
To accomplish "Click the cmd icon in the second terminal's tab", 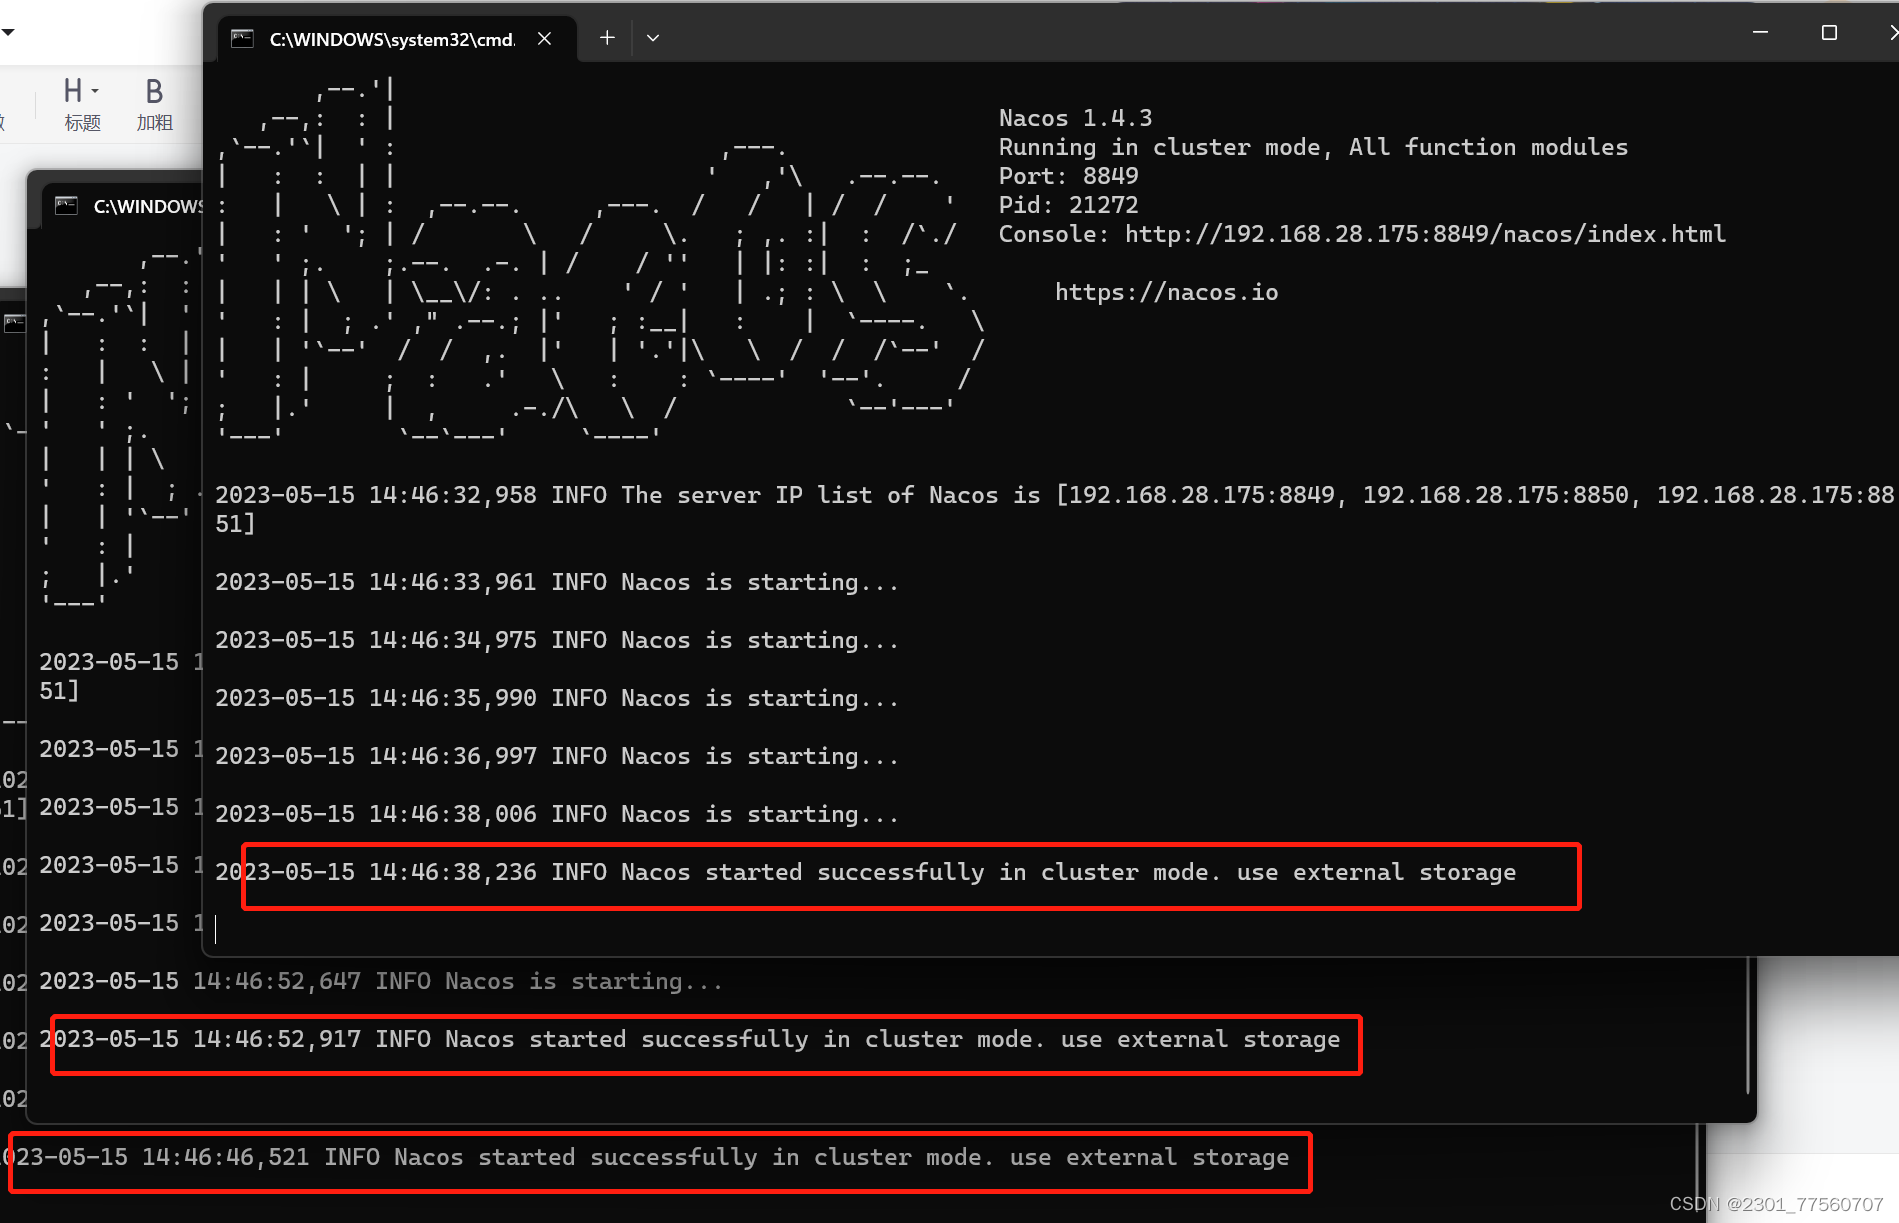I will (x=66, y=205).
